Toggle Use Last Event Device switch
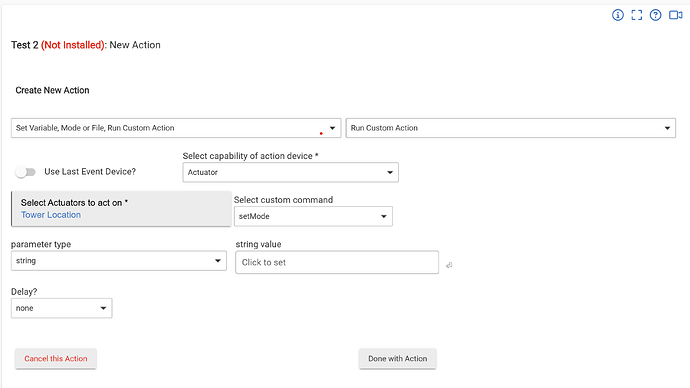The height and width of the screenshot is (388, 690). pyautogui.click(x=26, y=172)
